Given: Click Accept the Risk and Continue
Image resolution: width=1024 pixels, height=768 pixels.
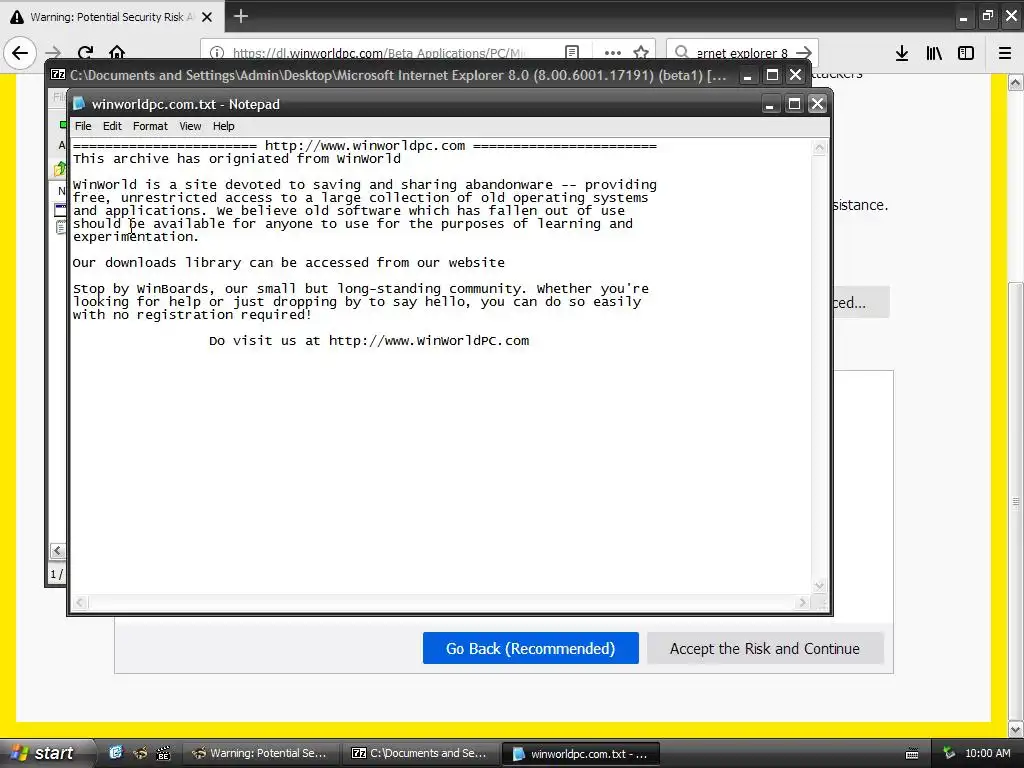Looking at the screenshot, I should point(765,648).
